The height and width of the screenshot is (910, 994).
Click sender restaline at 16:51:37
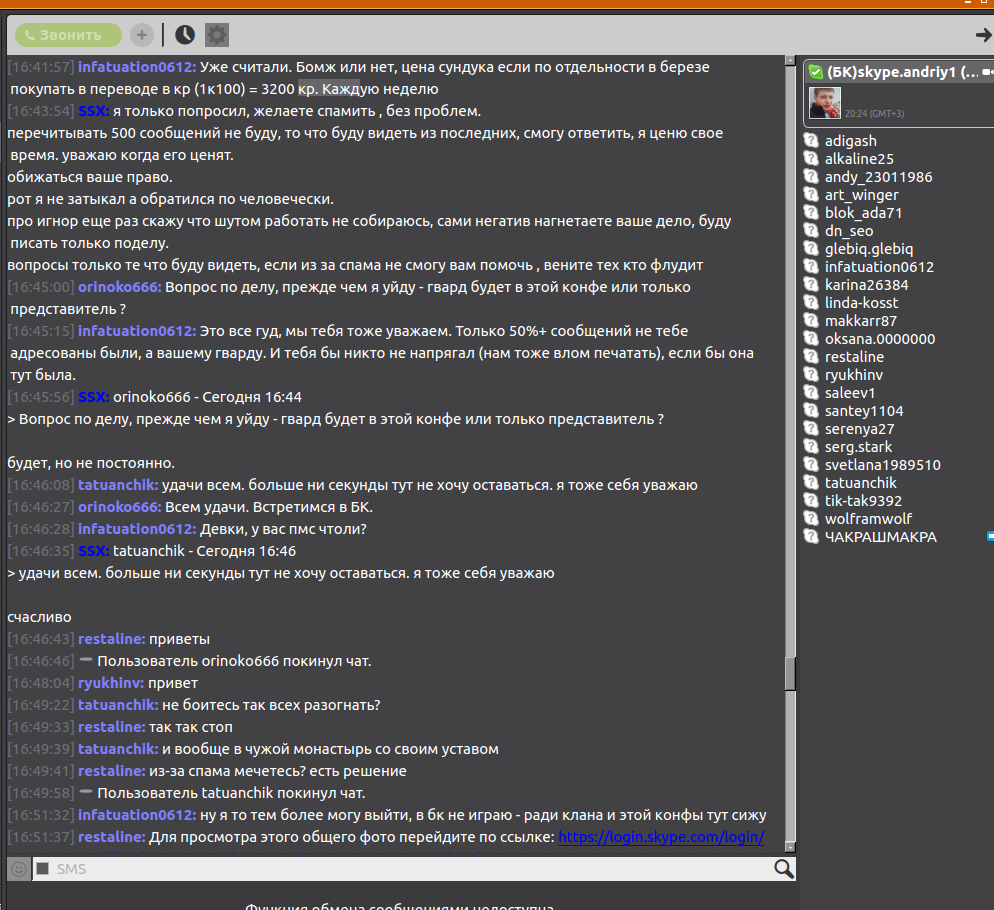112,837
